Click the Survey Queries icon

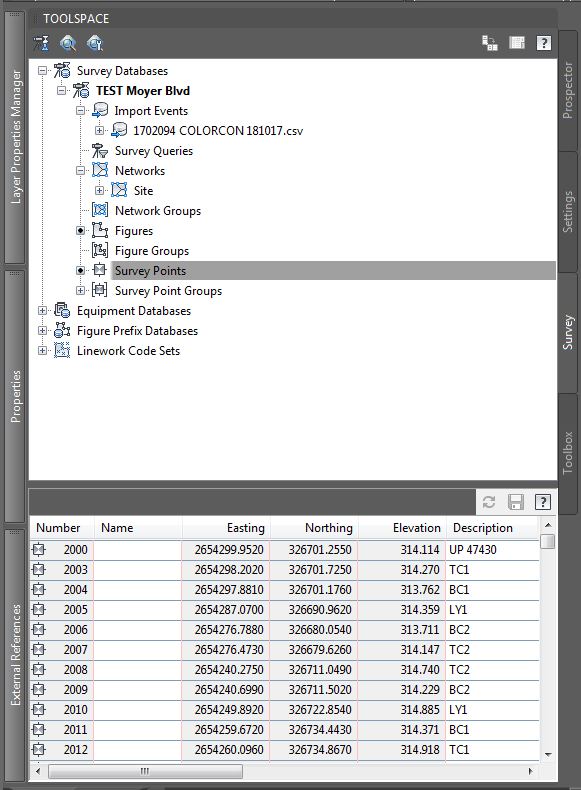point(100,151)
